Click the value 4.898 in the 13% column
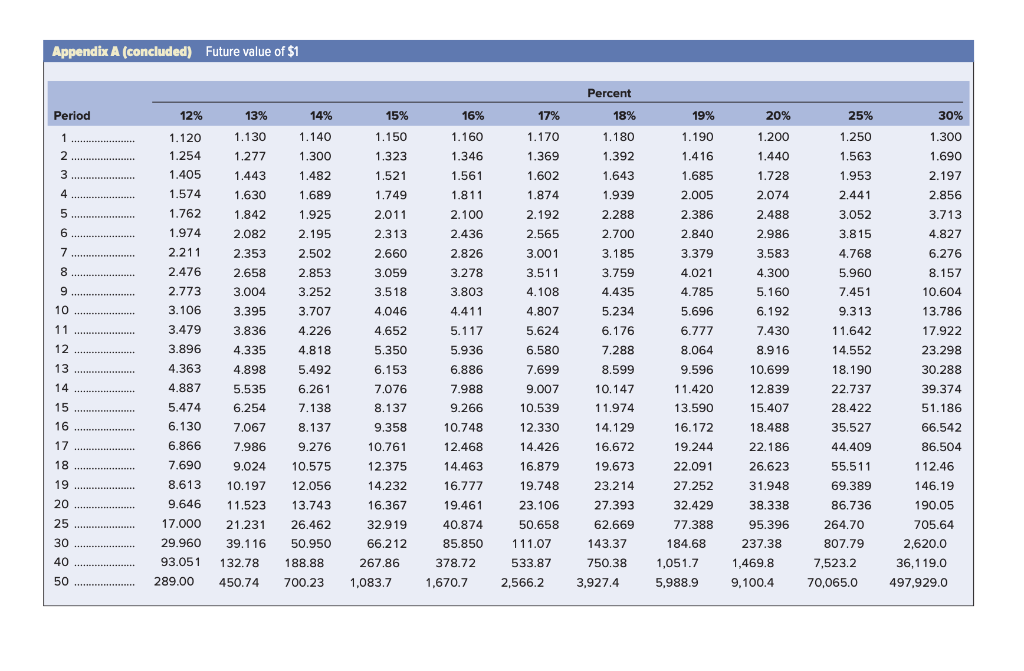This screenshot has height=671, width=1024. (x=250, y=370)
